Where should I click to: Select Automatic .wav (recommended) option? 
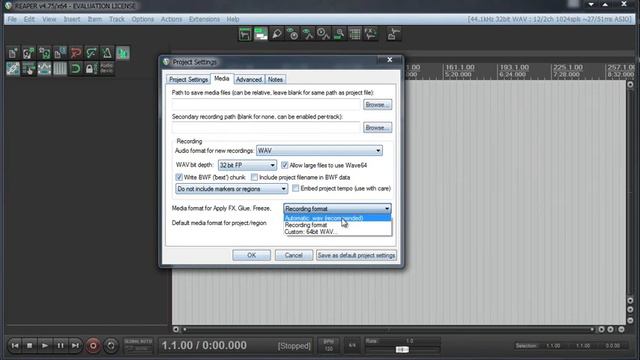(x=337, y=218)
